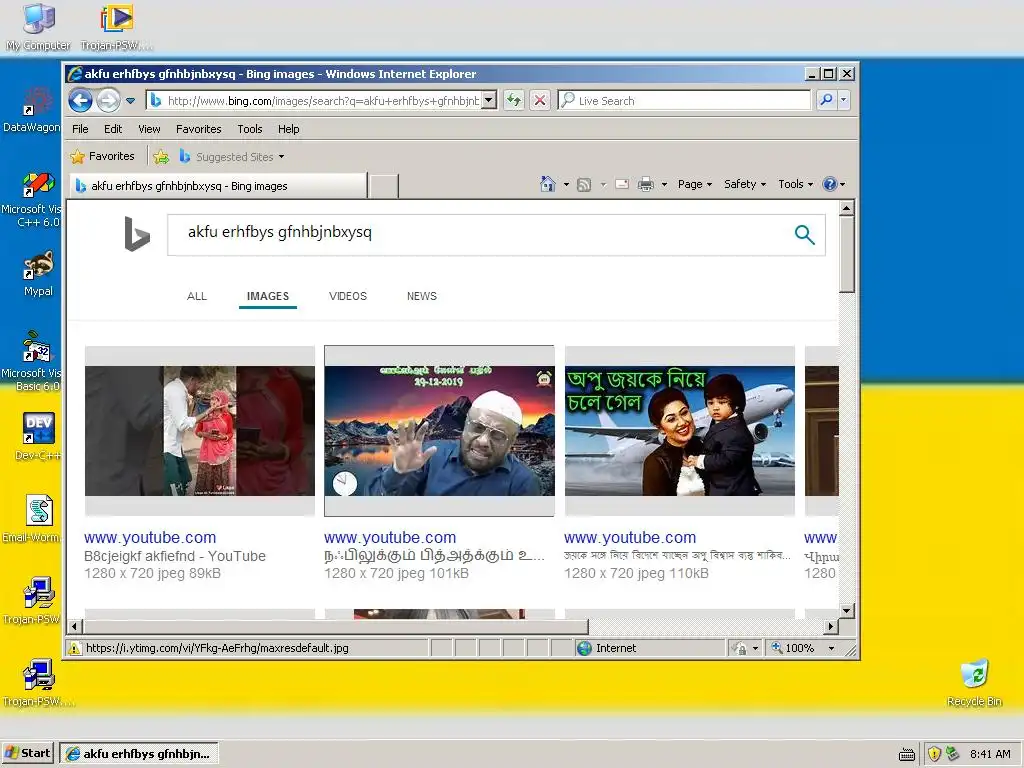Click the Home icon in command bar

547,184
